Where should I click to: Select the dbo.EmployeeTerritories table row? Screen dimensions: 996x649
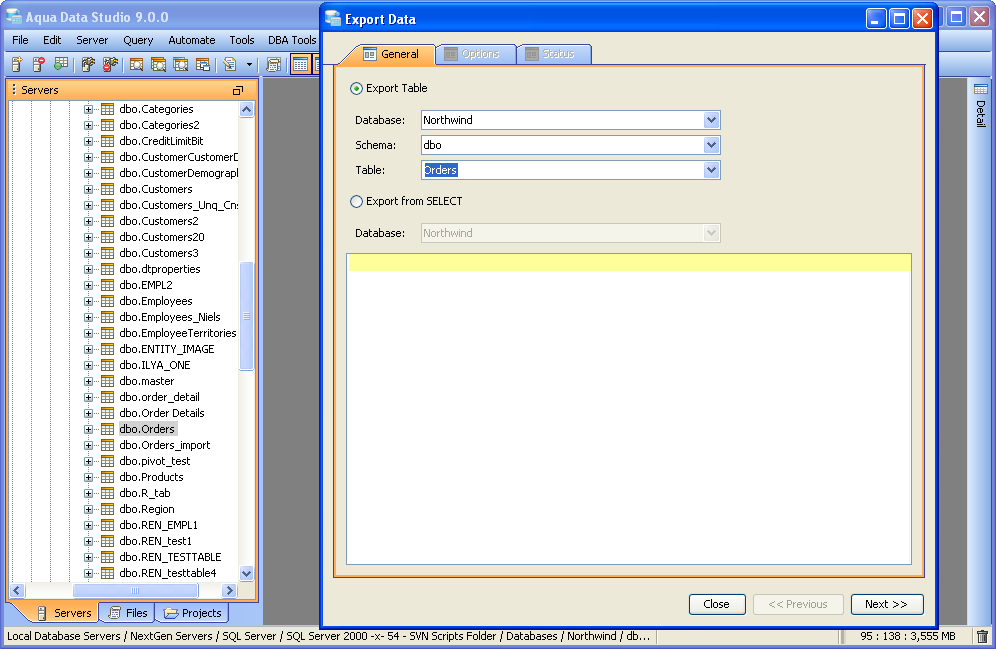[178, 333]
